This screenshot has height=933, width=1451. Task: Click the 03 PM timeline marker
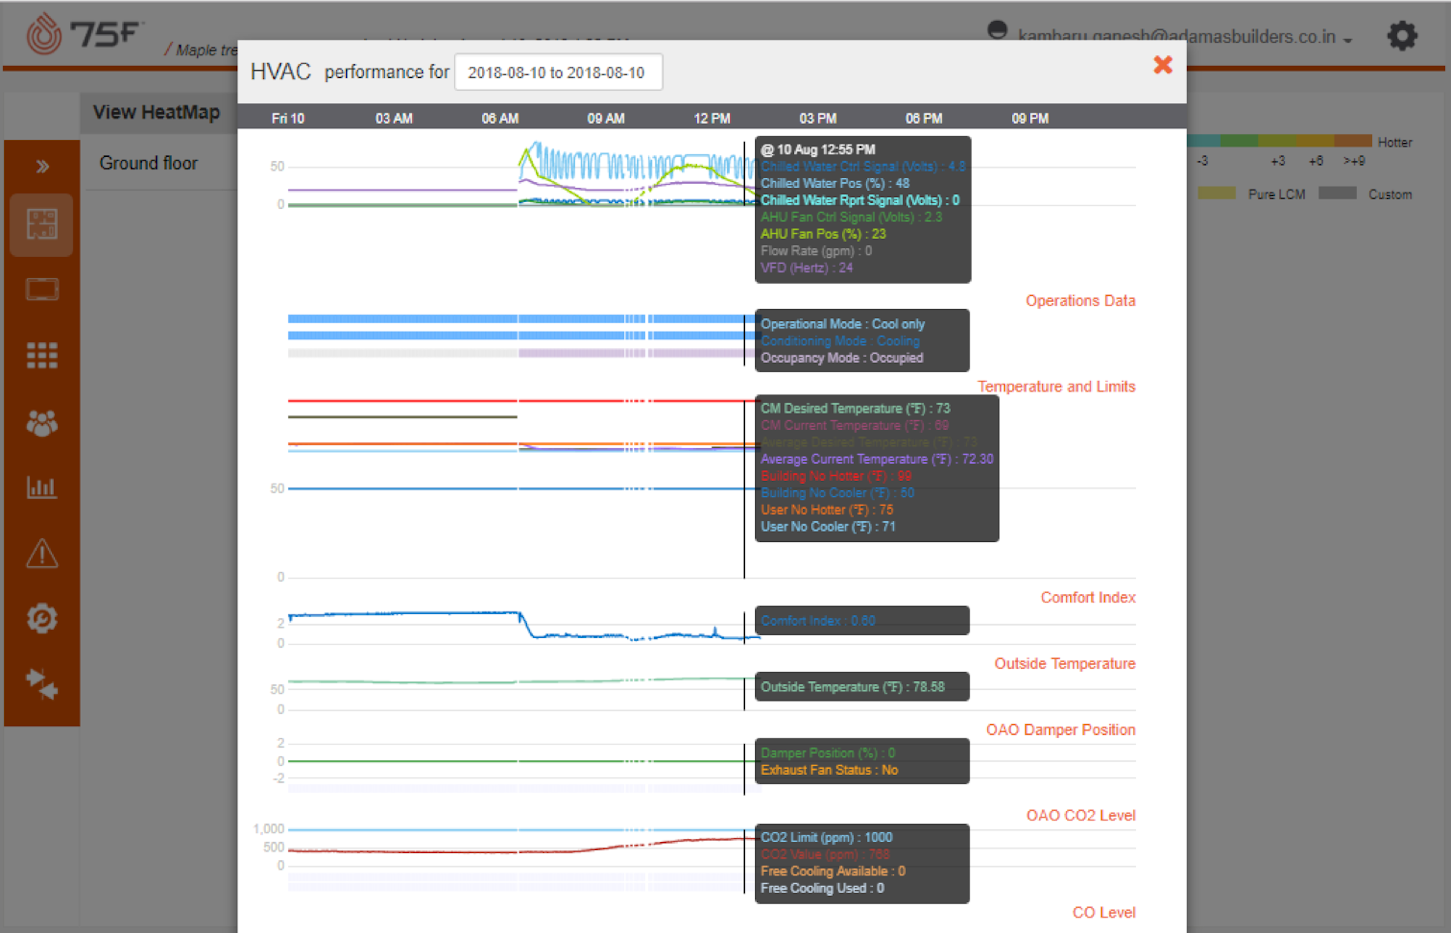818,118
